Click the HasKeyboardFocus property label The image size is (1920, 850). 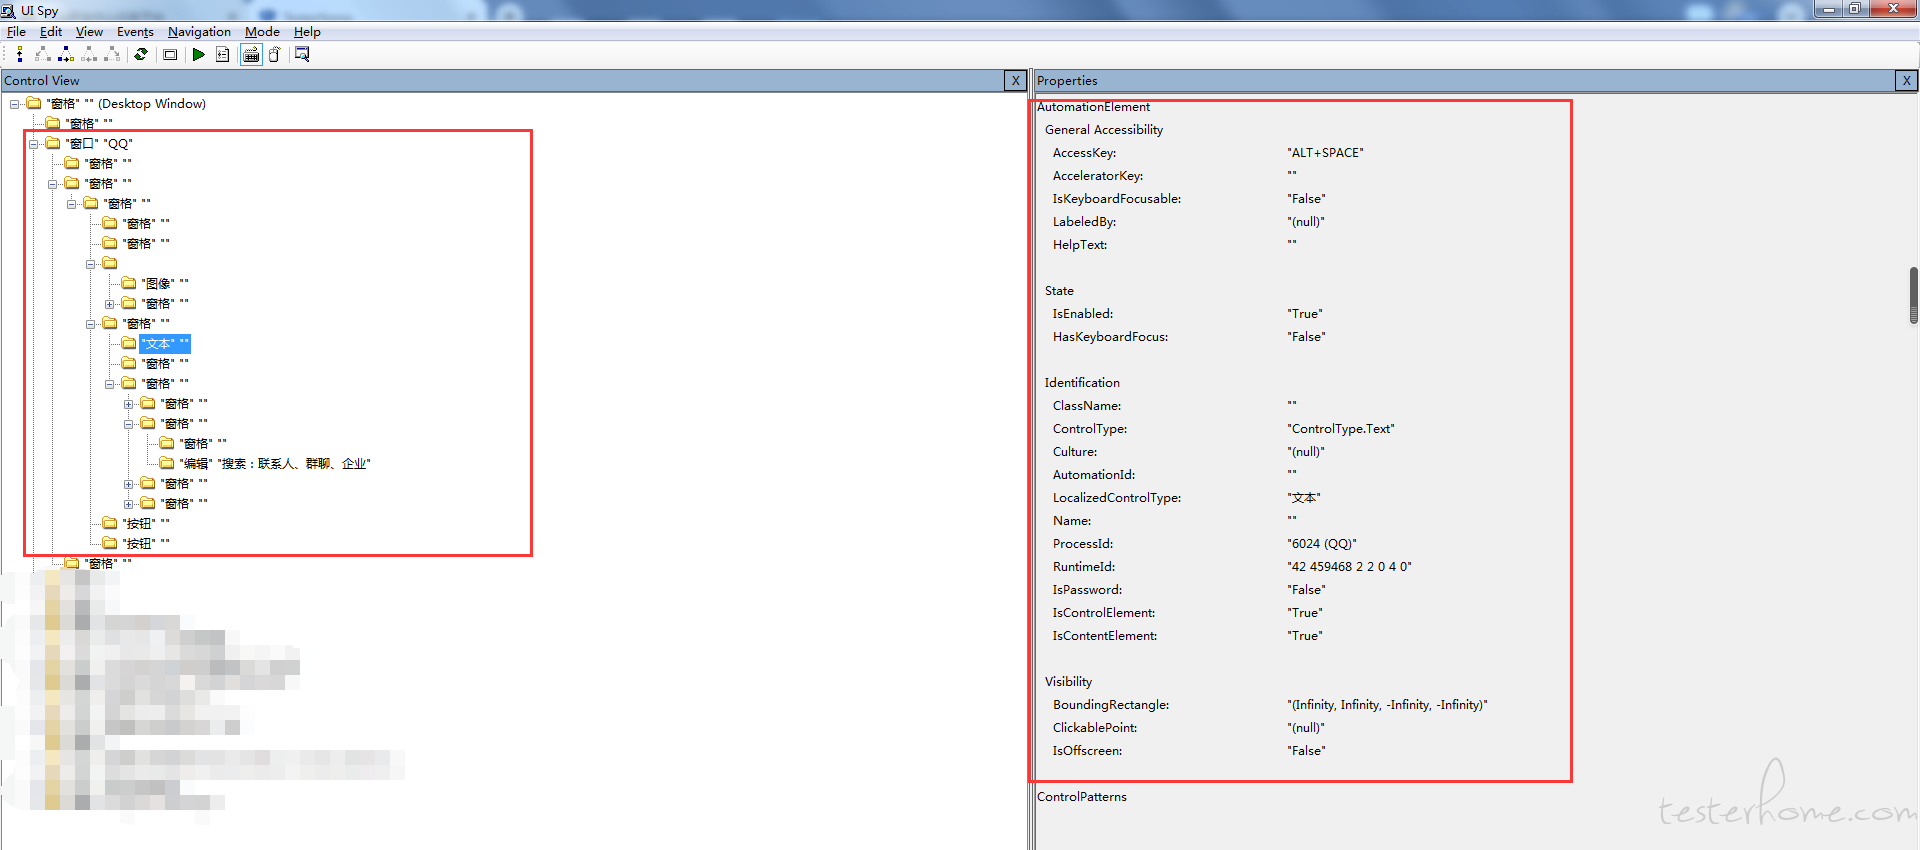(1110, 337)
